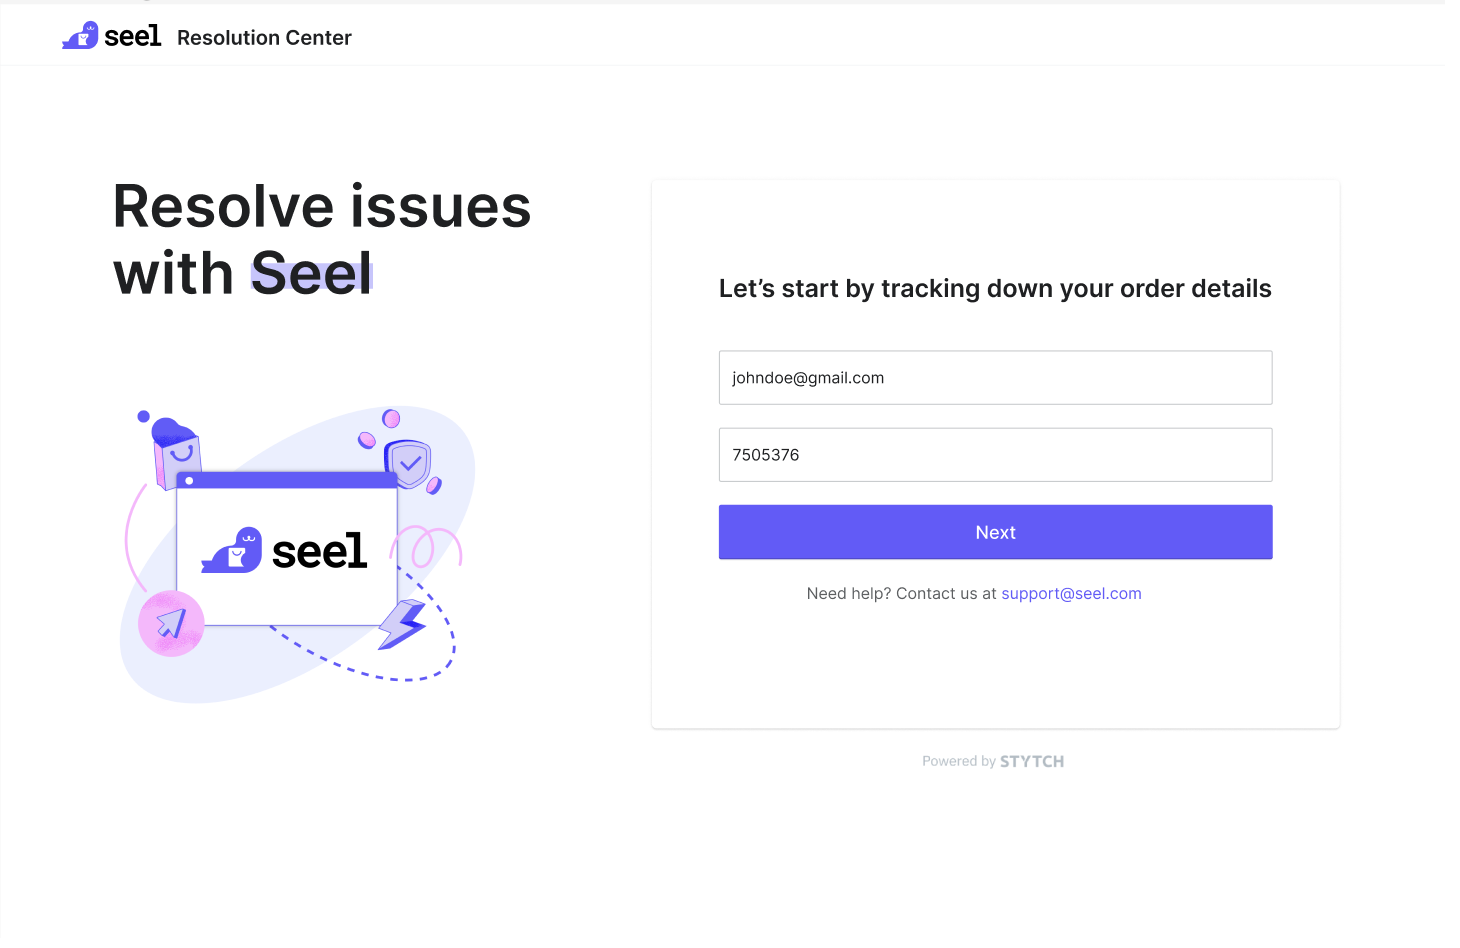Open the Resolution Center header title
The height and width of the screenshot is (948, 1460).
pos(264,38)
